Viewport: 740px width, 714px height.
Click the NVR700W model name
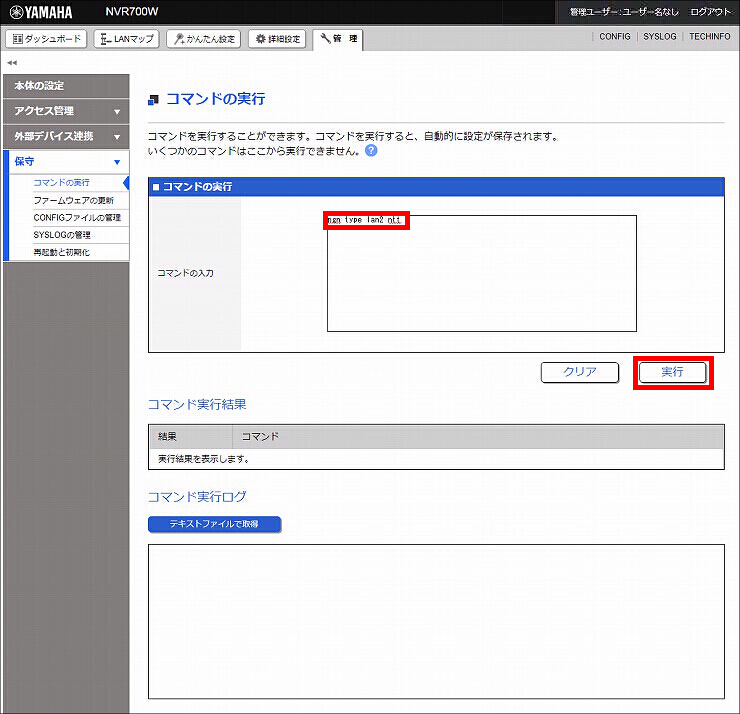(132, 12)
